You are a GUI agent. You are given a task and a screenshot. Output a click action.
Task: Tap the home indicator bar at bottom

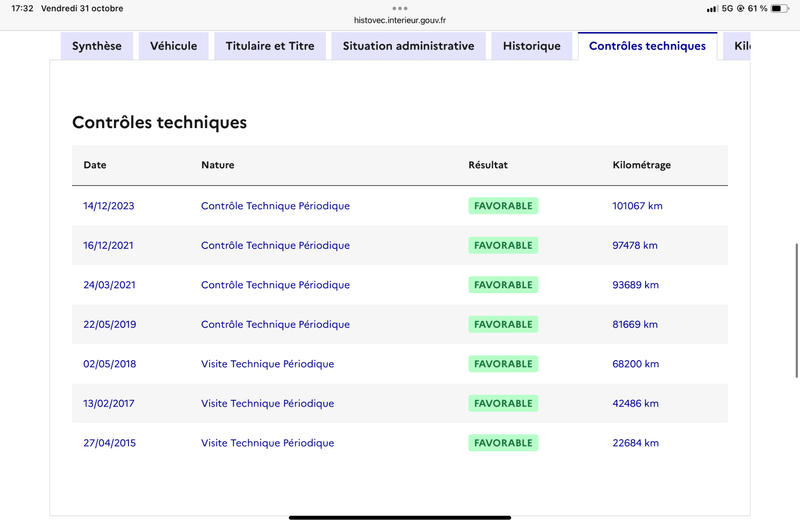pyautogui.click(x=400, y=517)
